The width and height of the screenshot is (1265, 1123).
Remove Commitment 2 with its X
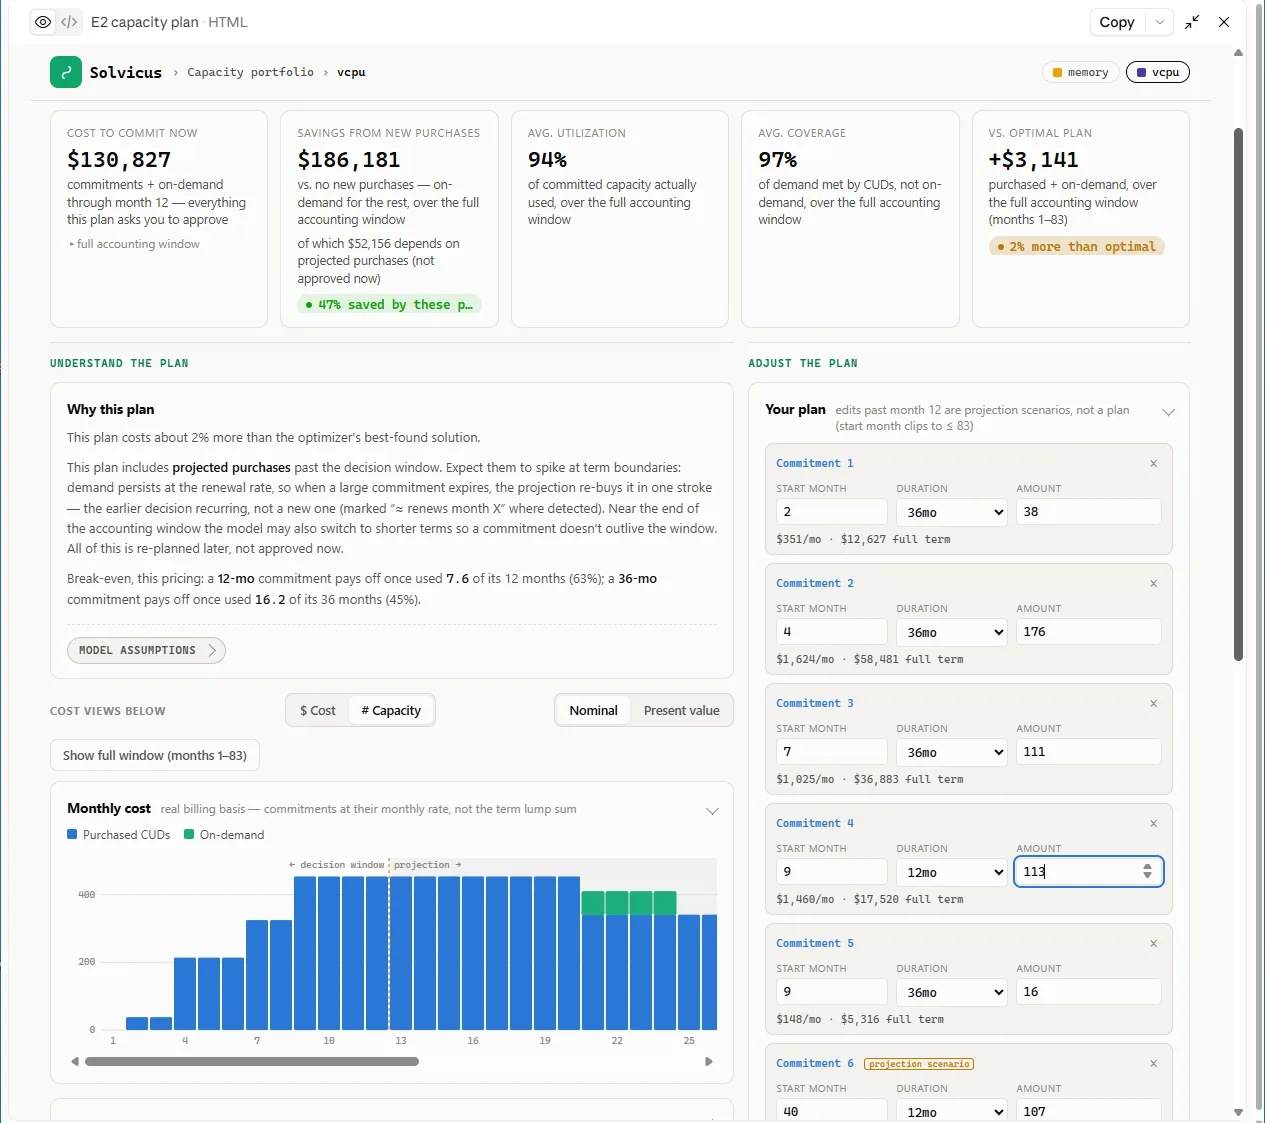1154,583
